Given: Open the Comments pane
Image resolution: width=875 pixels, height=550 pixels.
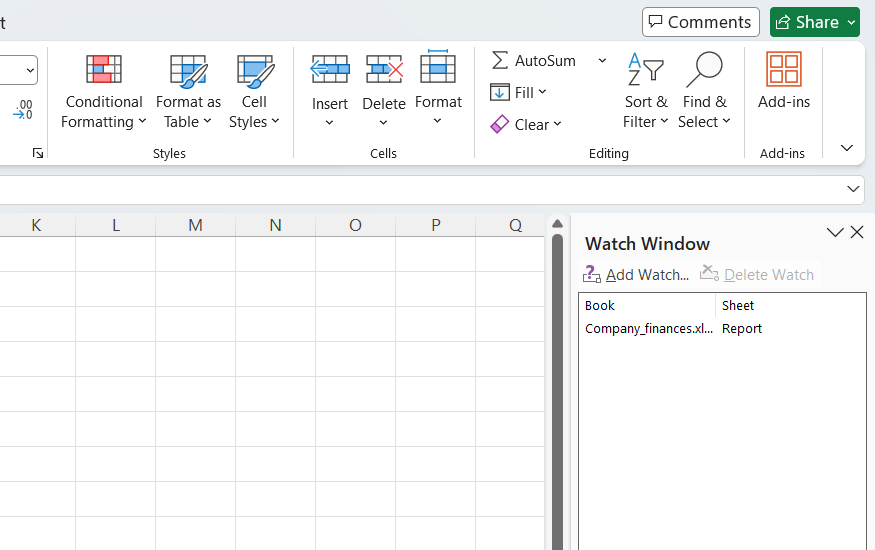Looking at the screenshot, I should [x=700, y=22].
